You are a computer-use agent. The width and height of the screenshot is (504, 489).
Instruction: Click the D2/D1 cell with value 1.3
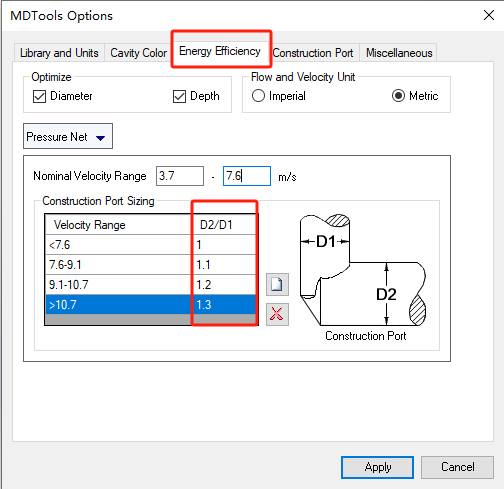(224, 305)
